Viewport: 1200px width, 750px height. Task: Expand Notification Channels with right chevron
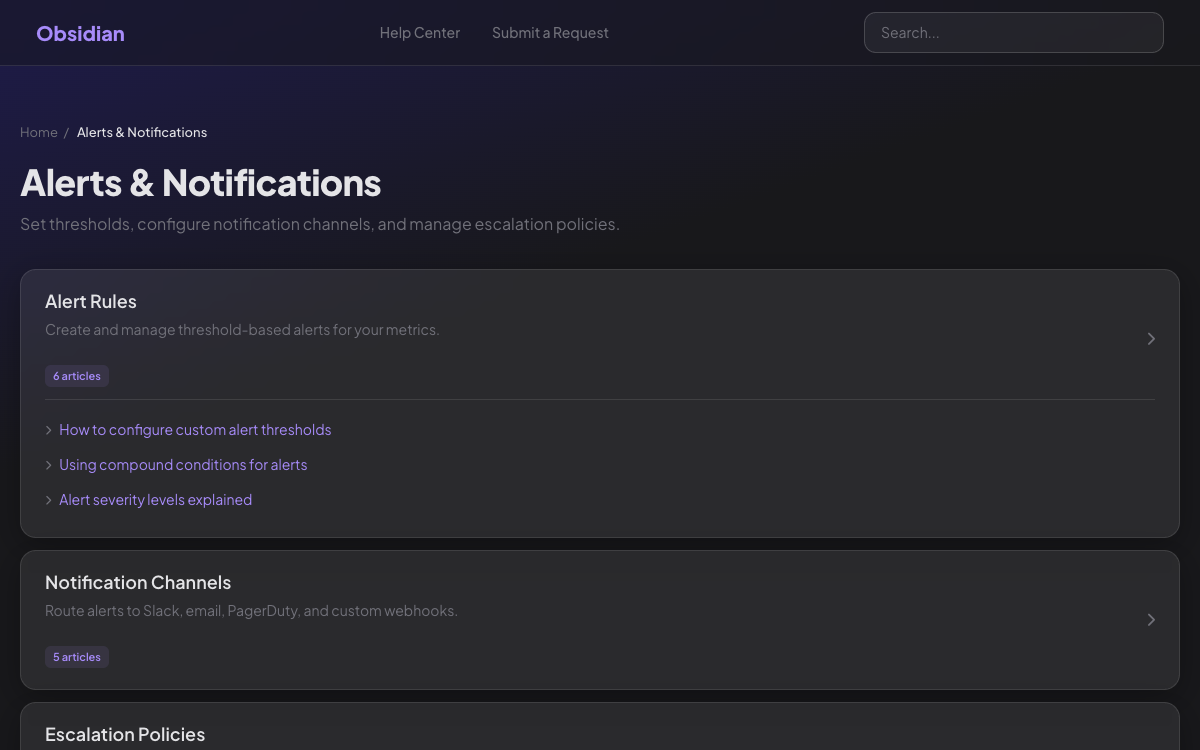pyautogui.click(x=1151, y=620)
